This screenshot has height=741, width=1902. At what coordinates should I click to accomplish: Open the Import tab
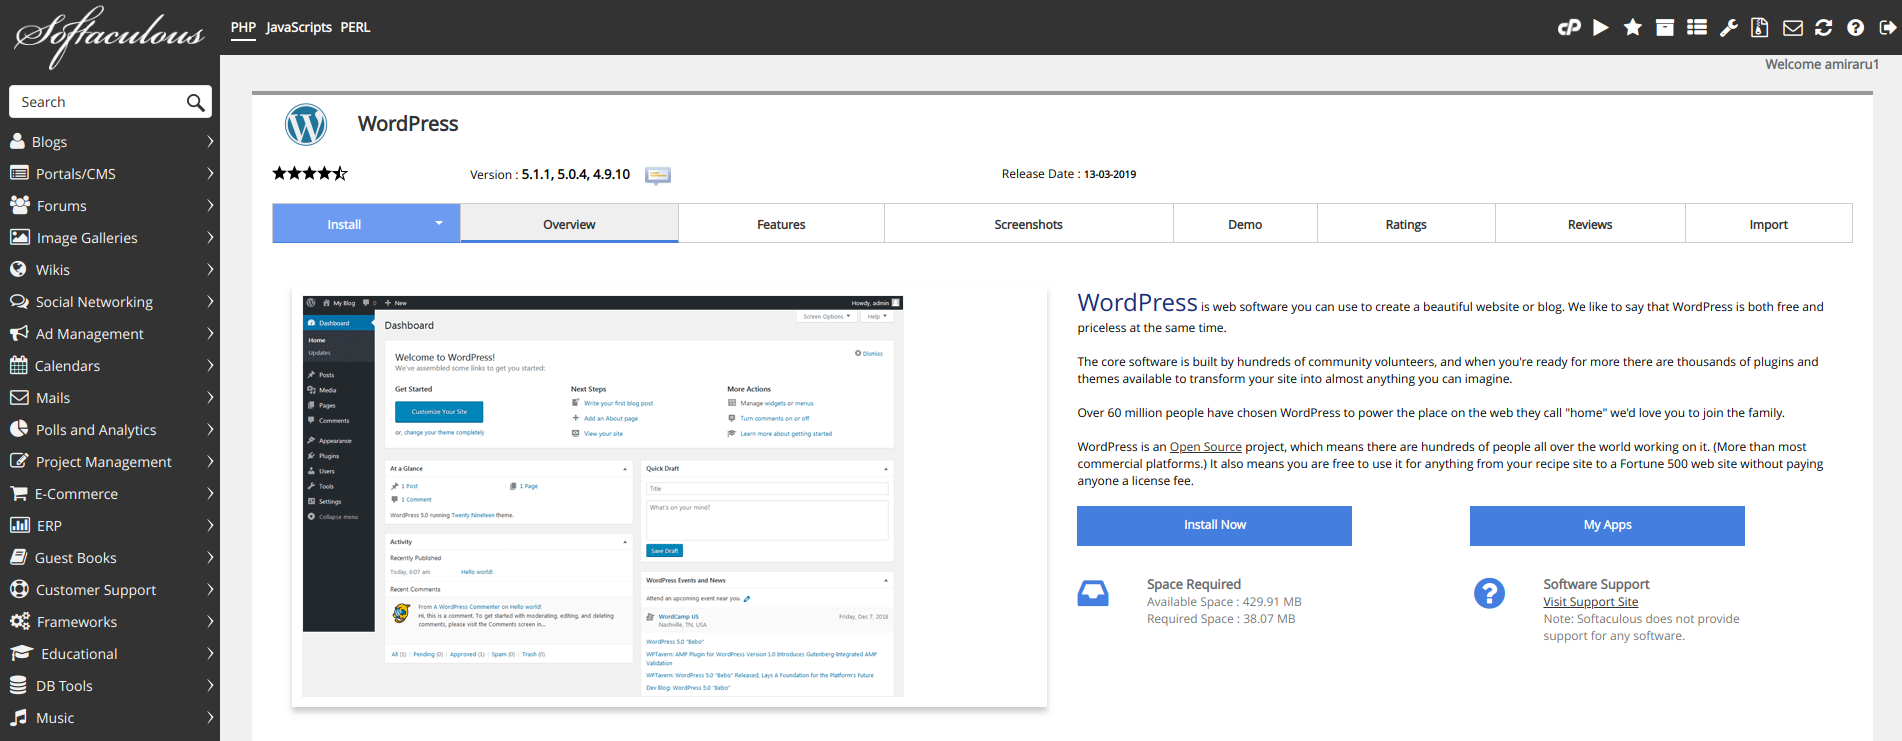tap(1768, 224)
